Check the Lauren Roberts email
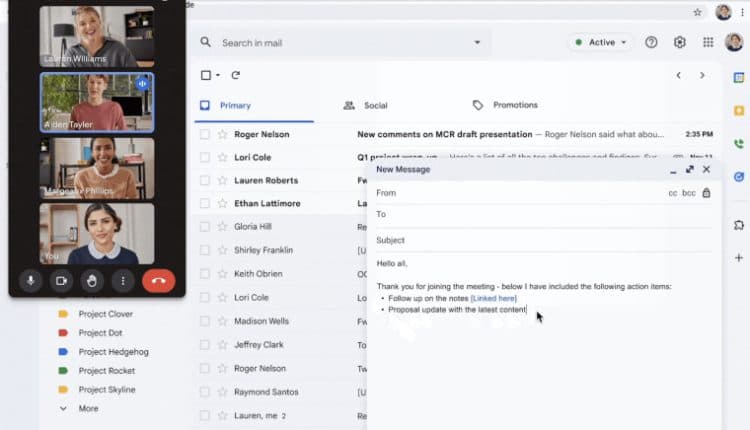The width and height of the screenshot is (750, 430). click(205, 180)
